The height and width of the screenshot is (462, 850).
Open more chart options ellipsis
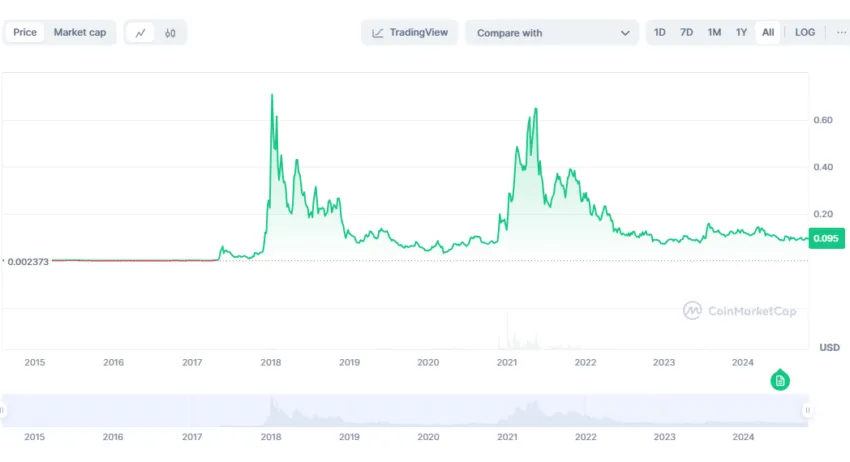point(841,33)
